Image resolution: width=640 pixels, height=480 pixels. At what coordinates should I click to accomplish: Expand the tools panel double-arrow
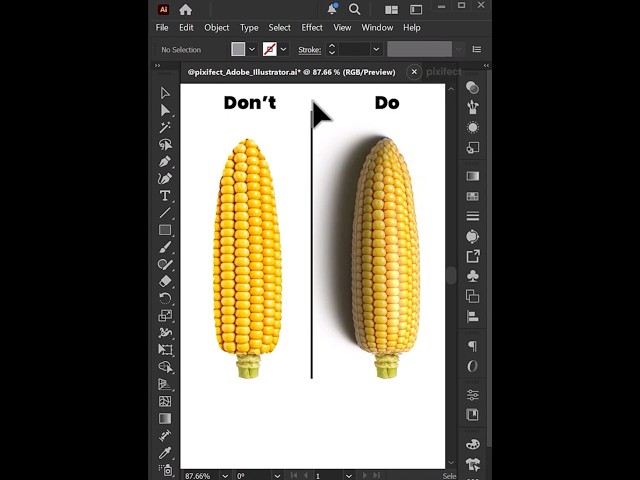158,66
